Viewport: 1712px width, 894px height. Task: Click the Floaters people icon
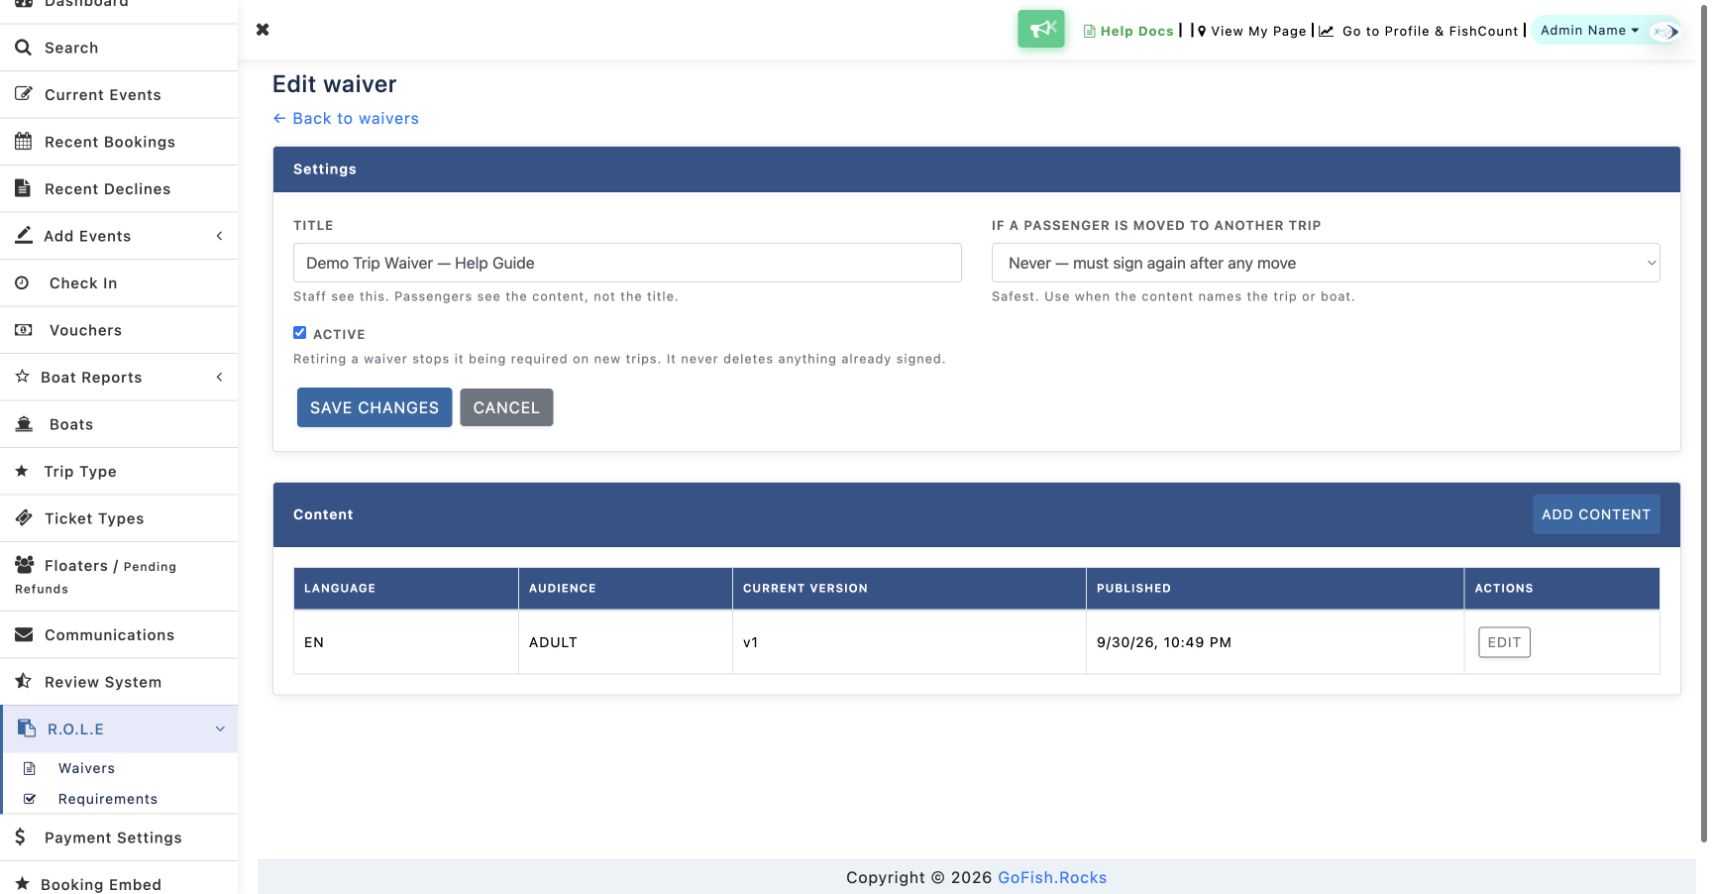(x=24, y=565)
